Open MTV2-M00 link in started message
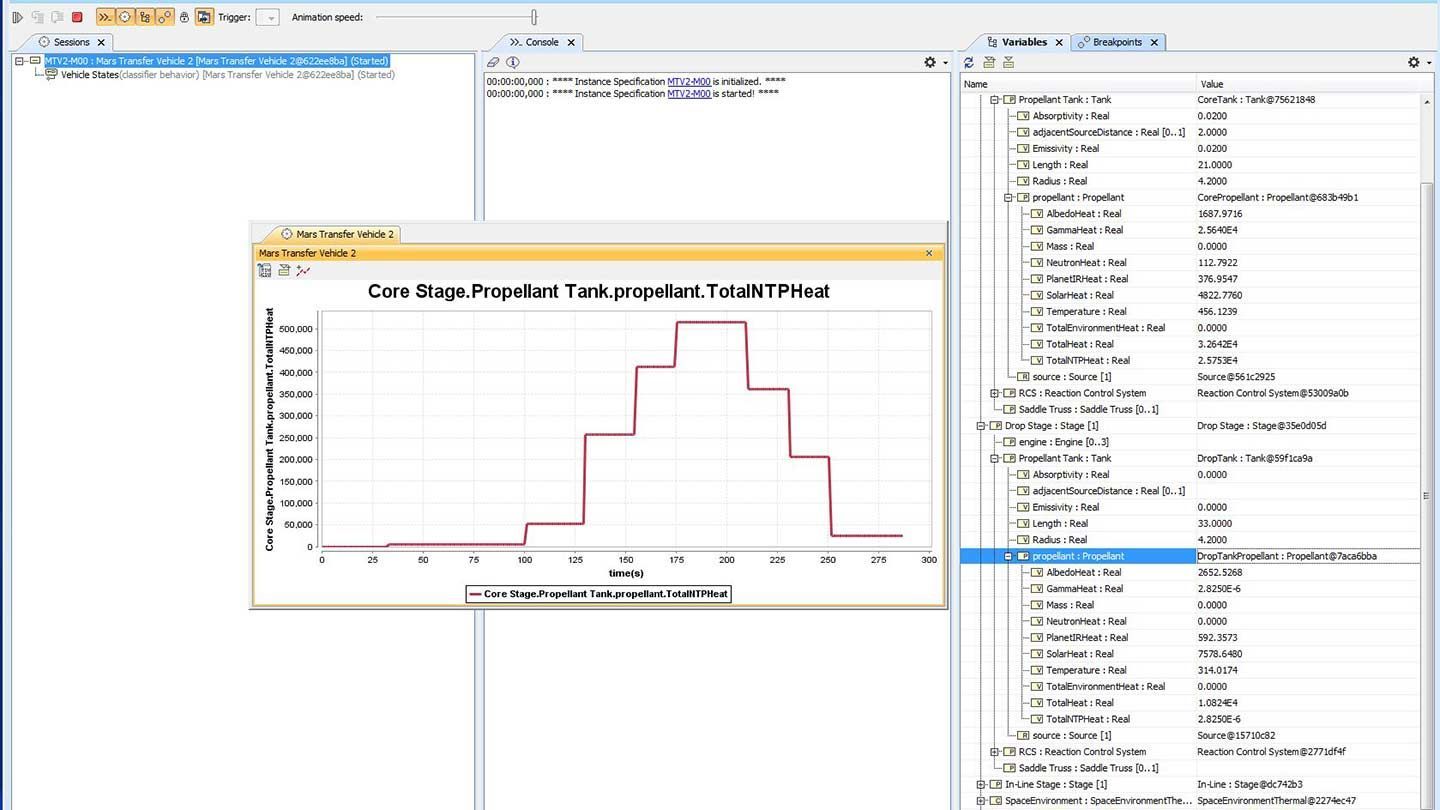Image resolution: width=1440 pixels, height=810 pixels. pos(689,93)
